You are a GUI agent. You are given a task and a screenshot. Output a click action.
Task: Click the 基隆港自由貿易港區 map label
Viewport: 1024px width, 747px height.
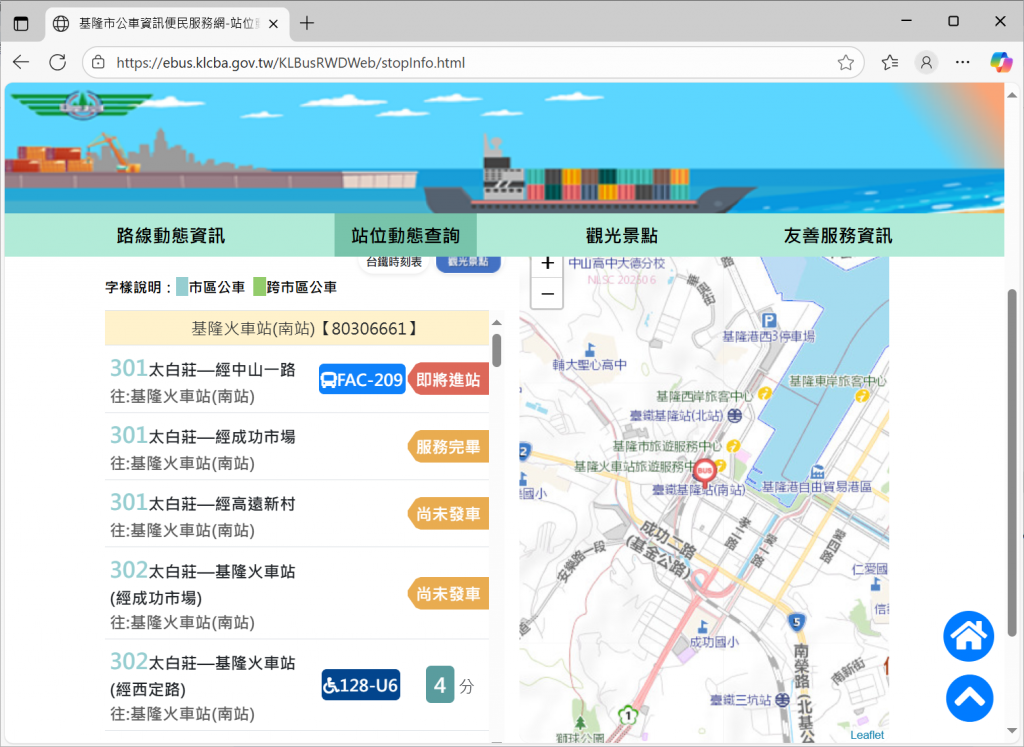pyautogui.click(x=817, y=486)
